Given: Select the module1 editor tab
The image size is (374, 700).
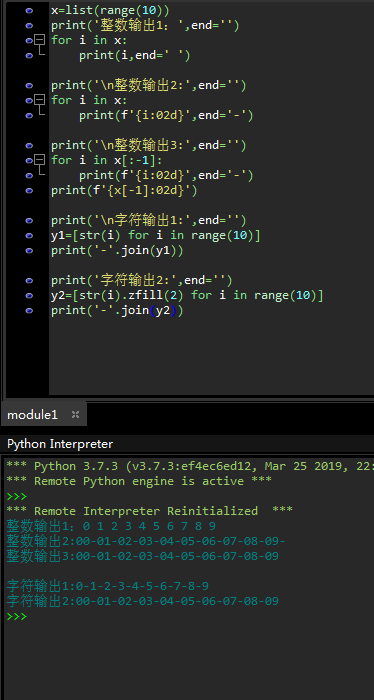Looking at the screenshot, I should click(32, 415).
